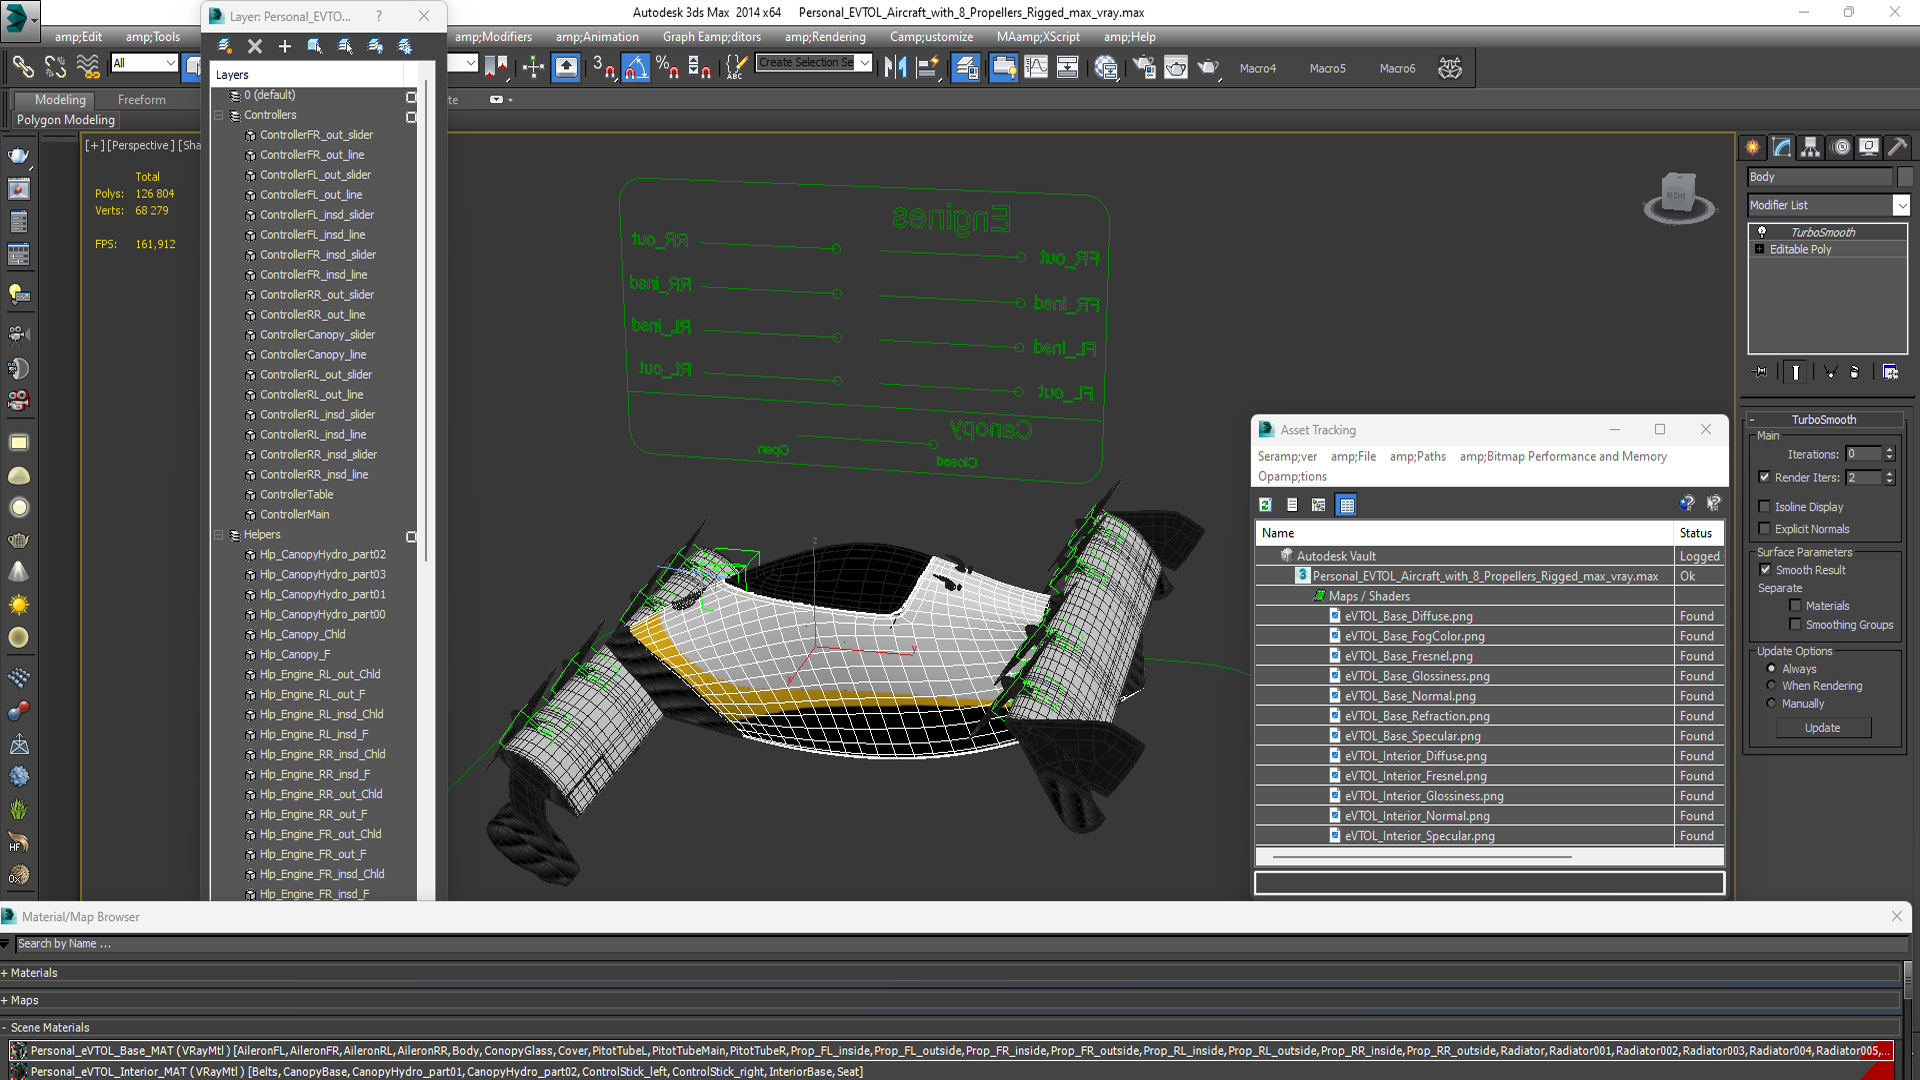
Task: Open the Material Editor icon
Action: [1106, 68]
